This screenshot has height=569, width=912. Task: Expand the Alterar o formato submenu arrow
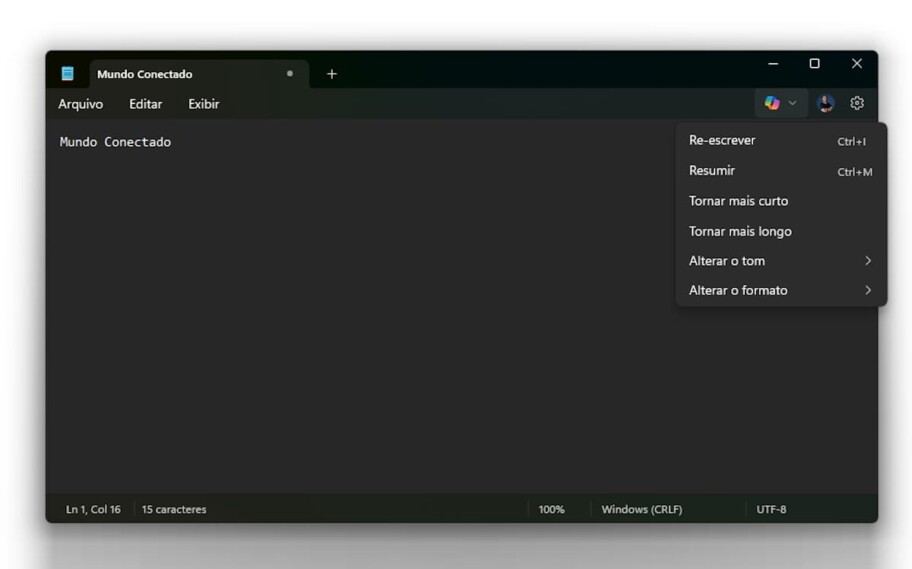click(x=868, y=290)
